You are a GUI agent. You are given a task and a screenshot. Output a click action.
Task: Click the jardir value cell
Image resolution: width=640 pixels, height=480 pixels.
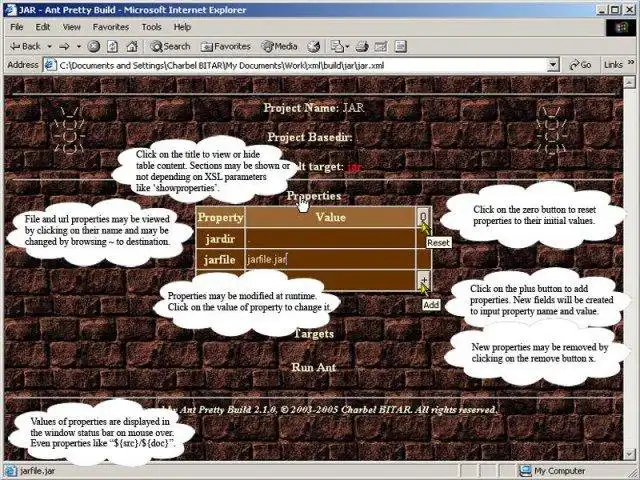[330, 238]
